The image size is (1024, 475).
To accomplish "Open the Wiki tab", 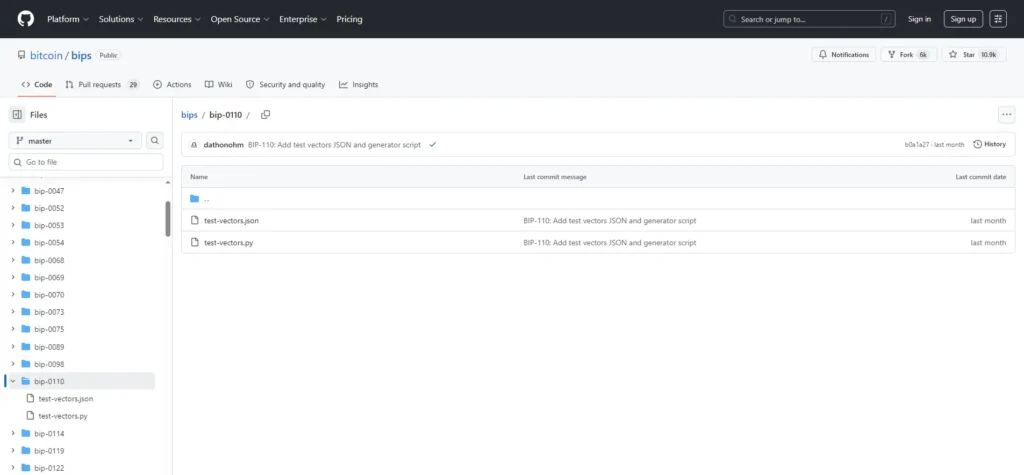I will [x=218, y=84].
